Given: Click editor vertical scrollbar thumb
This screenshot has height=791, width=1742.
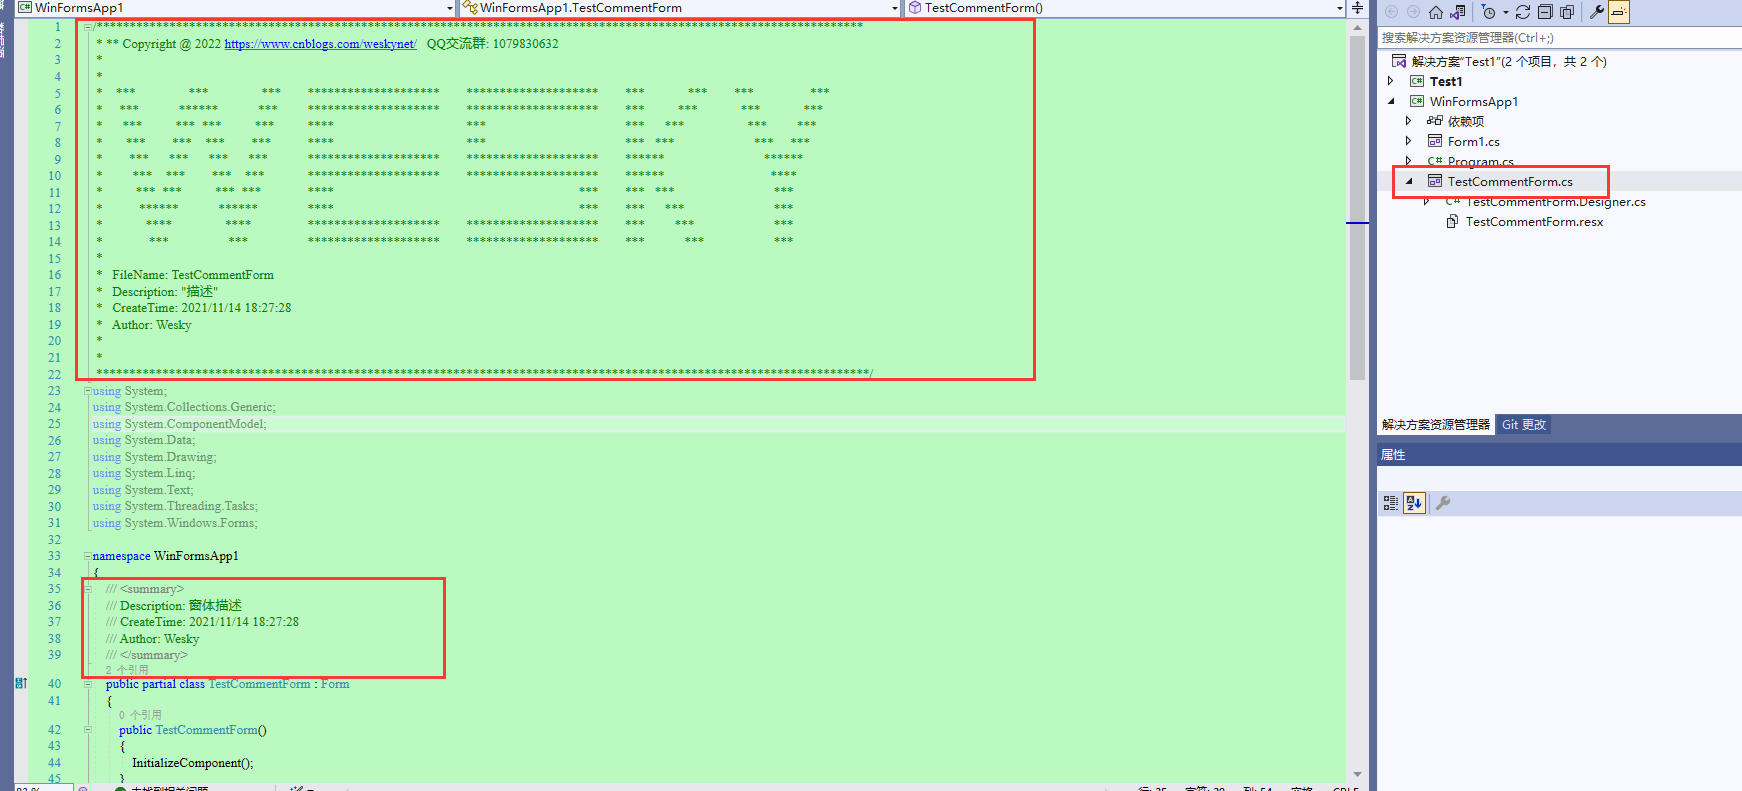Looking at the screenshot, I should (x=1357, y=208).
